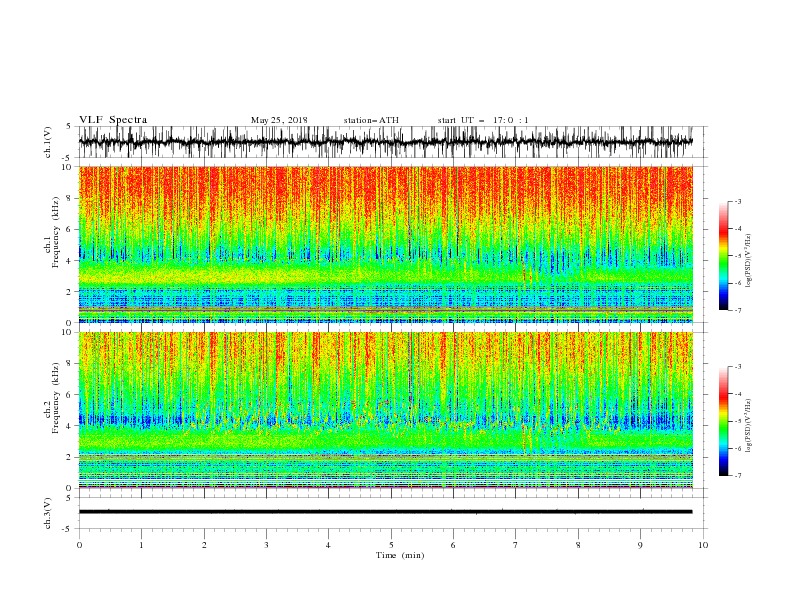Click the 'start UT = 17:0 :1' label
Screen dimensions: 792x612
coord(483,120)
